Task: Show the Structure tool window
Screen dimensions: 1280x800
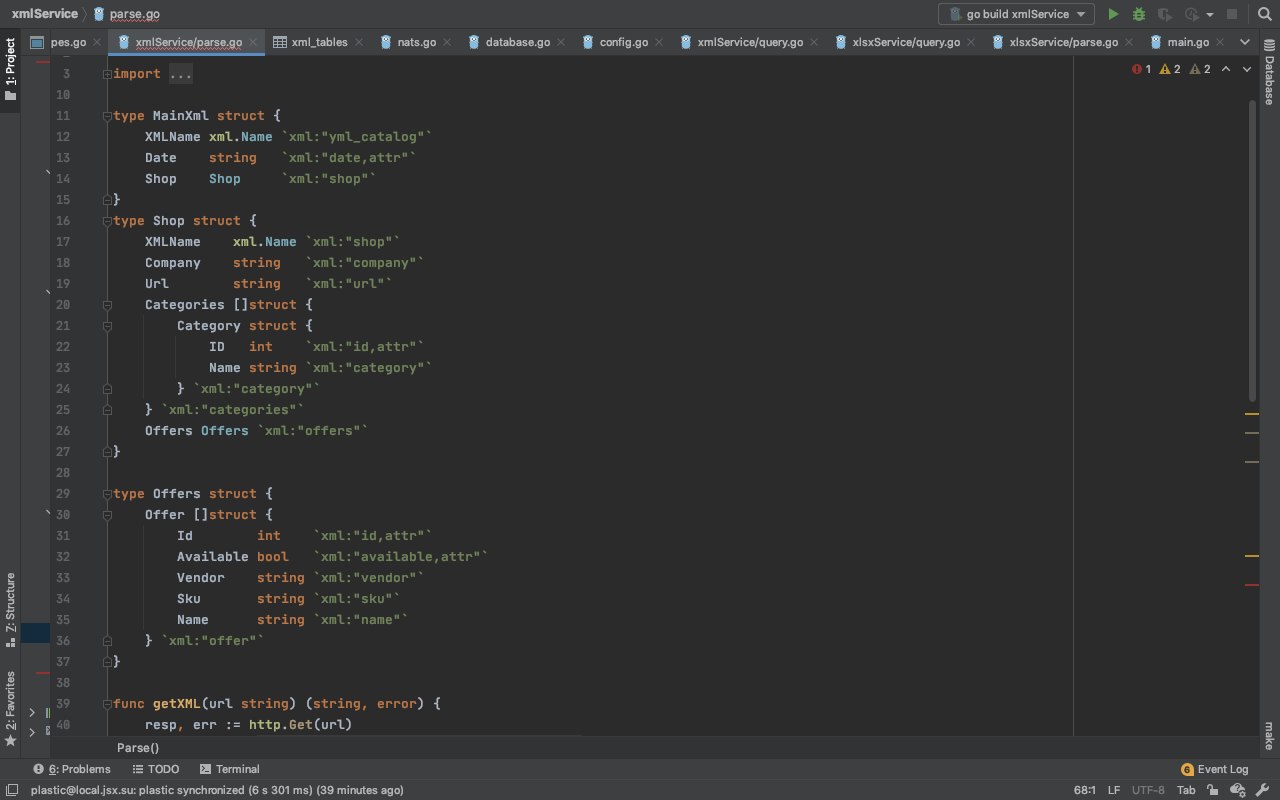Action: coord(11,605)
